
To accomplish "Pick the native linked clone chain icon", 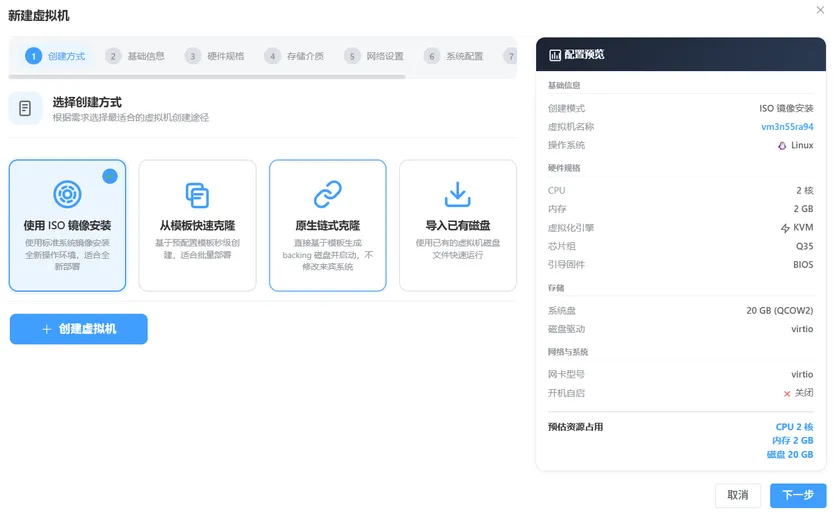I will 327,194.
